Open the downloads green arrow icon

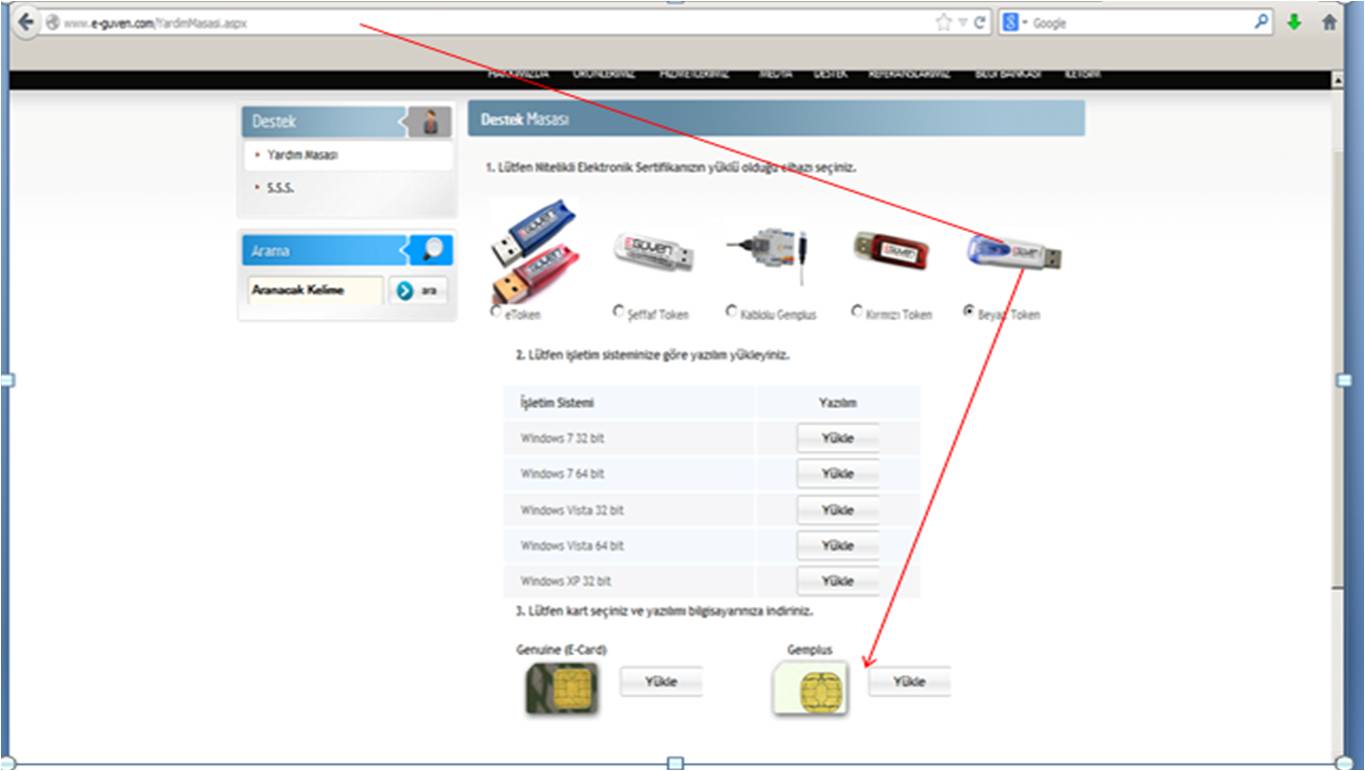1294,22
